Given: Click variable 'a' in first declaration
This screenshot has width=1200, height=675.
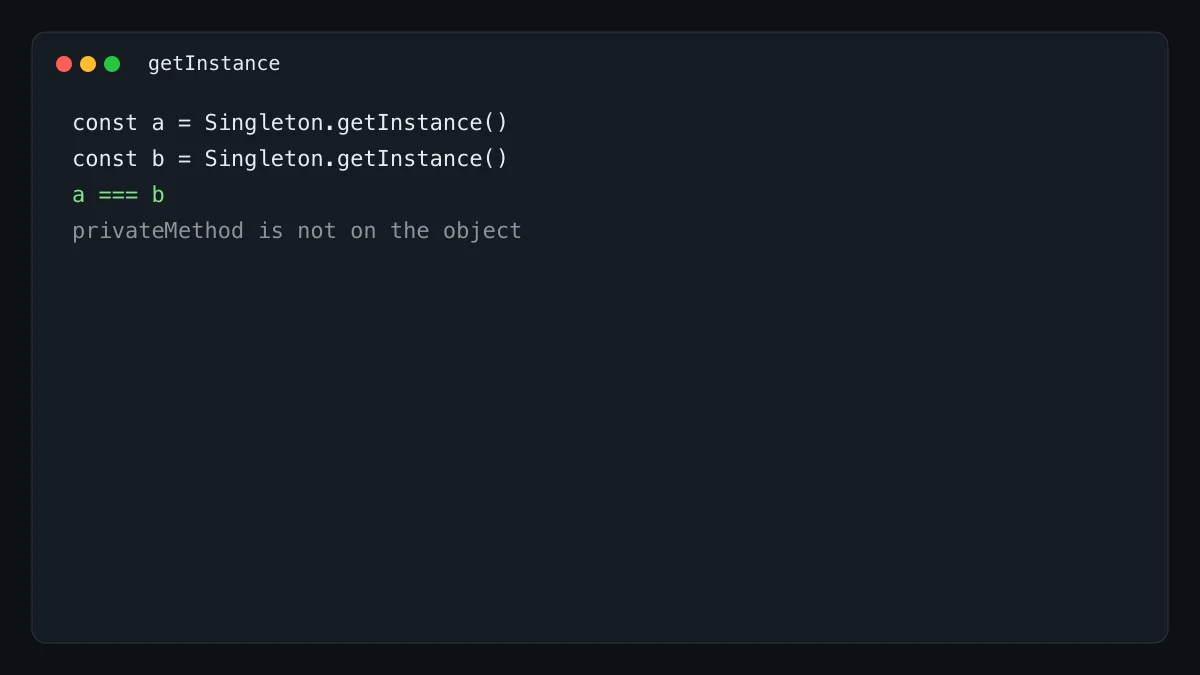Looking at the screenshot, I should pyautogui.click(x=158, y=124).
